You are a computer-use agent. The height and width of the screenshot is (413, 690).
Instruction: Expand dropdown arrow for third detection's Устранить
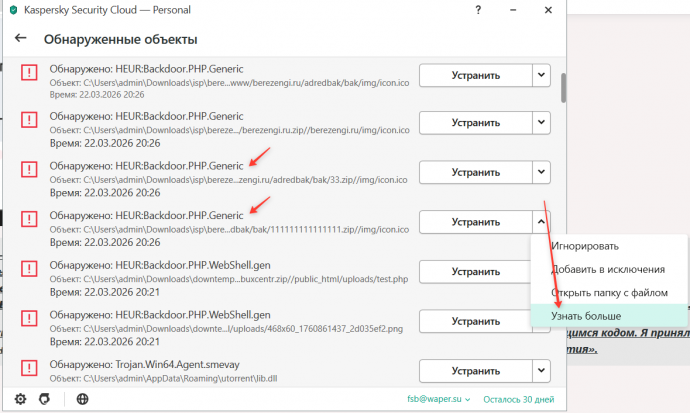tap(541, 172)
